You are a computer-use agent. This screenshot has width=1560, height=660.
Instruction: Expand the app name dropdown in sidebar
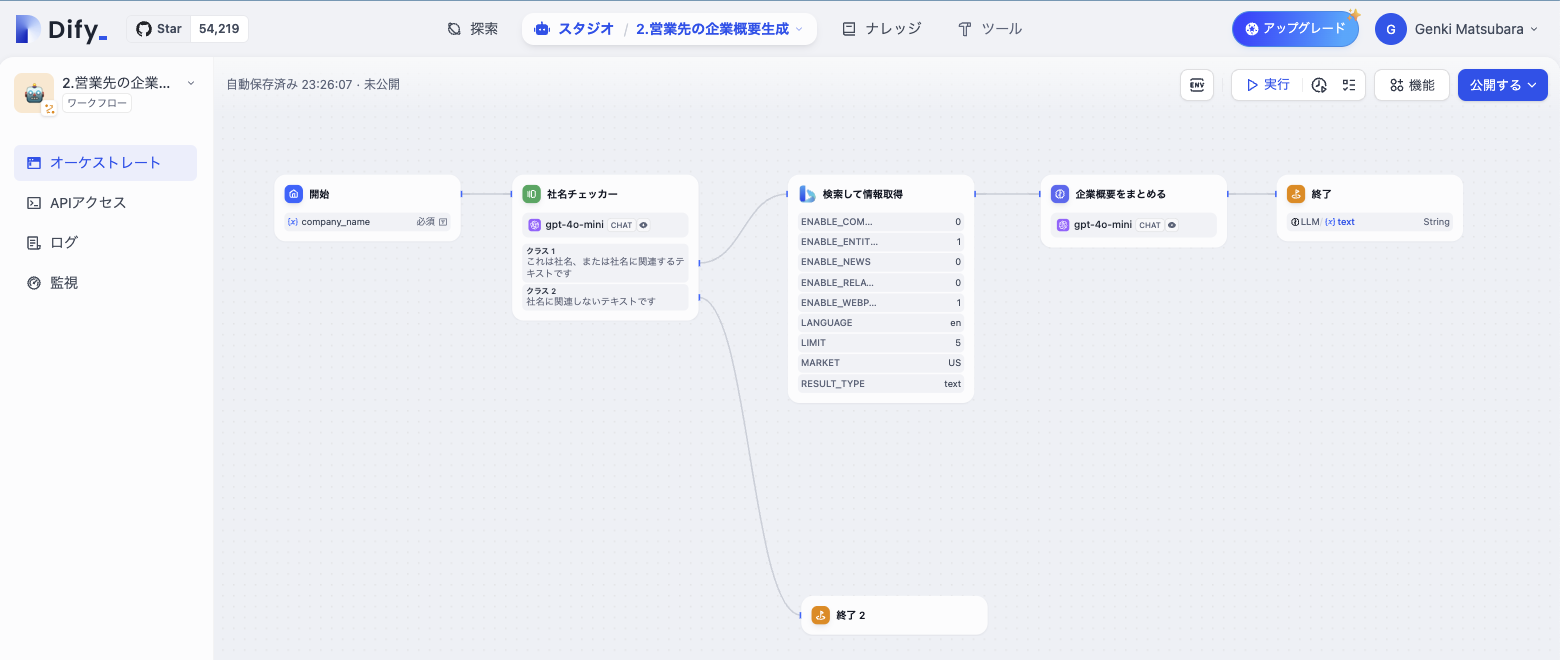[191, 83]
